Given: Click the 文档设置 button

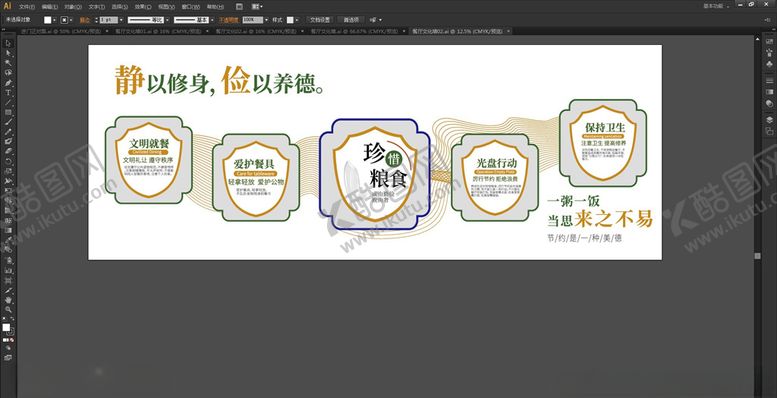Looking at the screenshot, I should [x=320, y=20].
